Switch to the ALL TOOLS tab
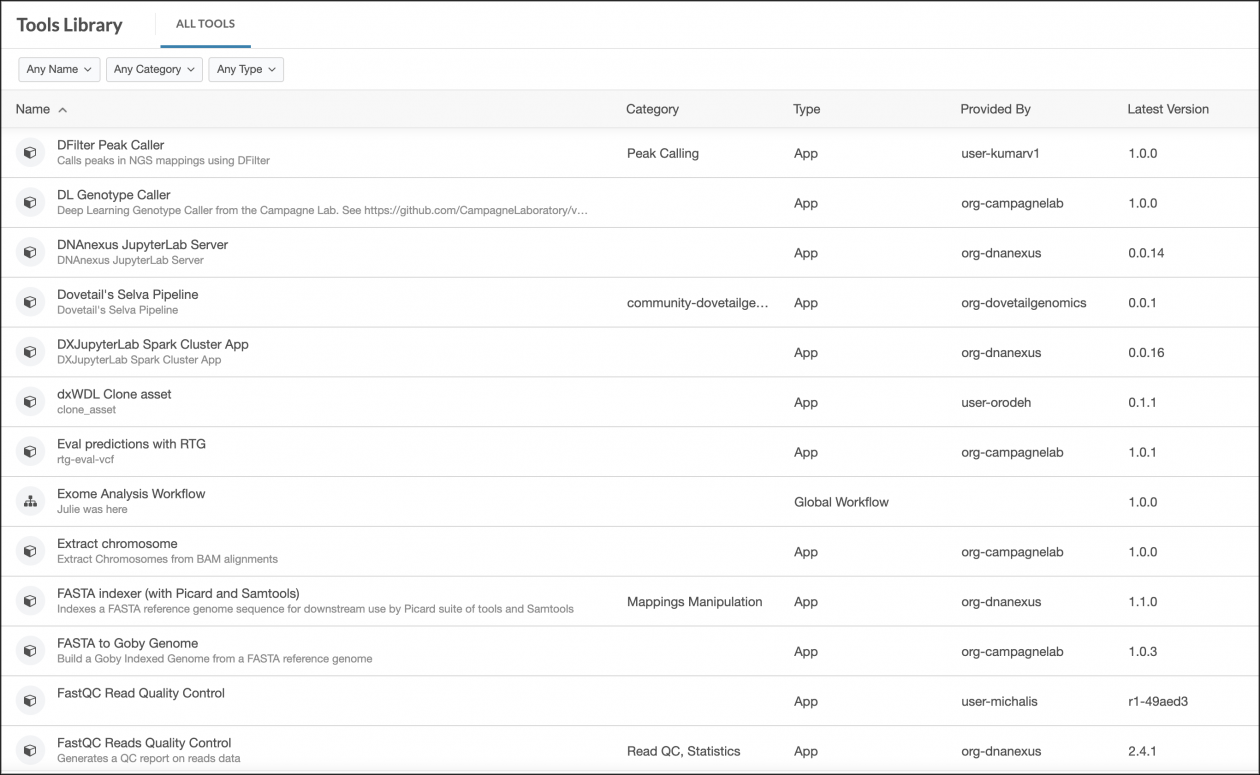Screen dimensions: 1260x775 pos(205,24)
